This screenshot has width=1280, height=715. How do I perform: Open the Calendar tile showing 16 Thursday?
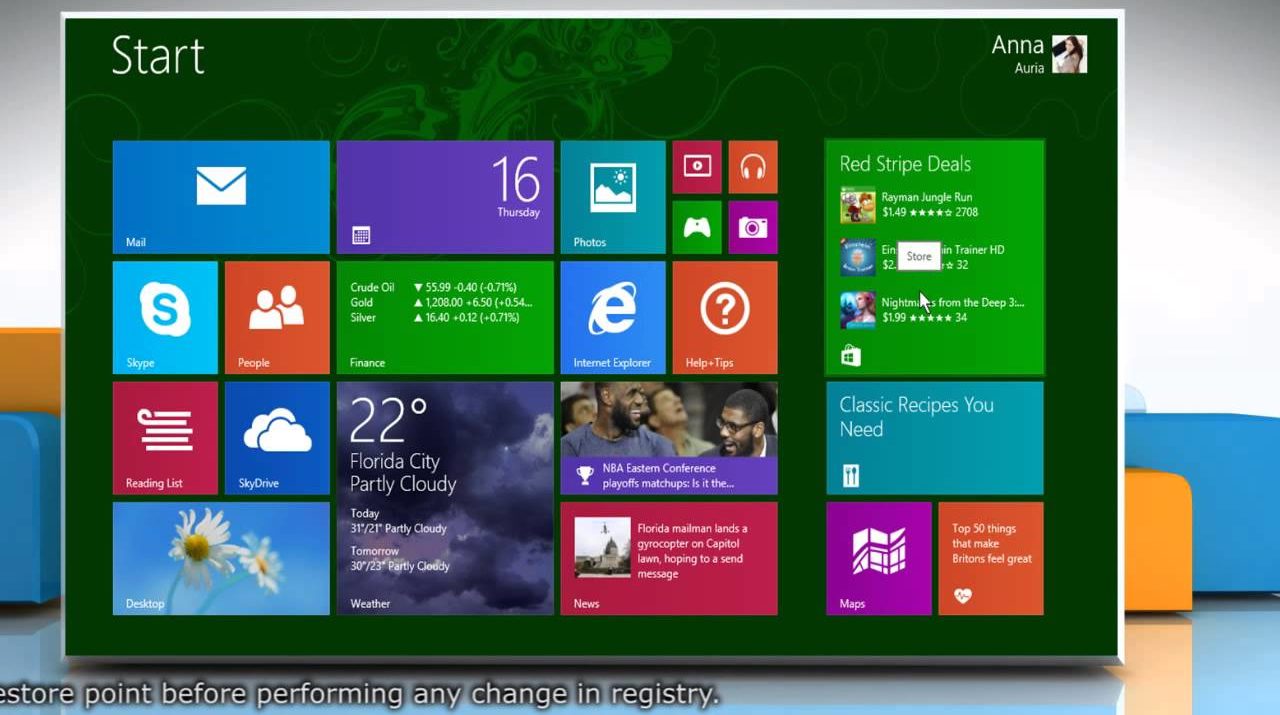[445, 197]
